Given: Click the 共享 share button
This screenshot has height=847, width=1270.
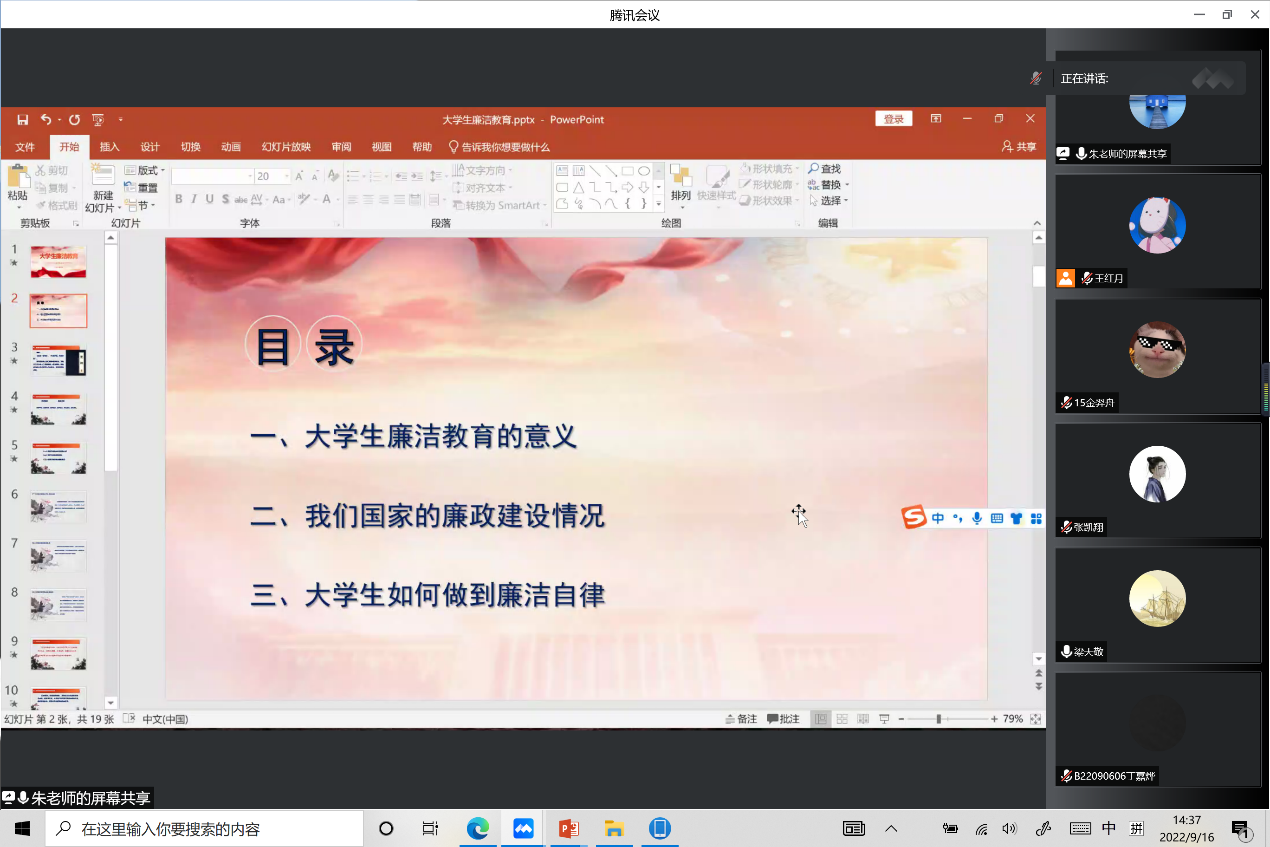Looking at the screenshot, I should pyautogui.click(x=1019, y=147).
